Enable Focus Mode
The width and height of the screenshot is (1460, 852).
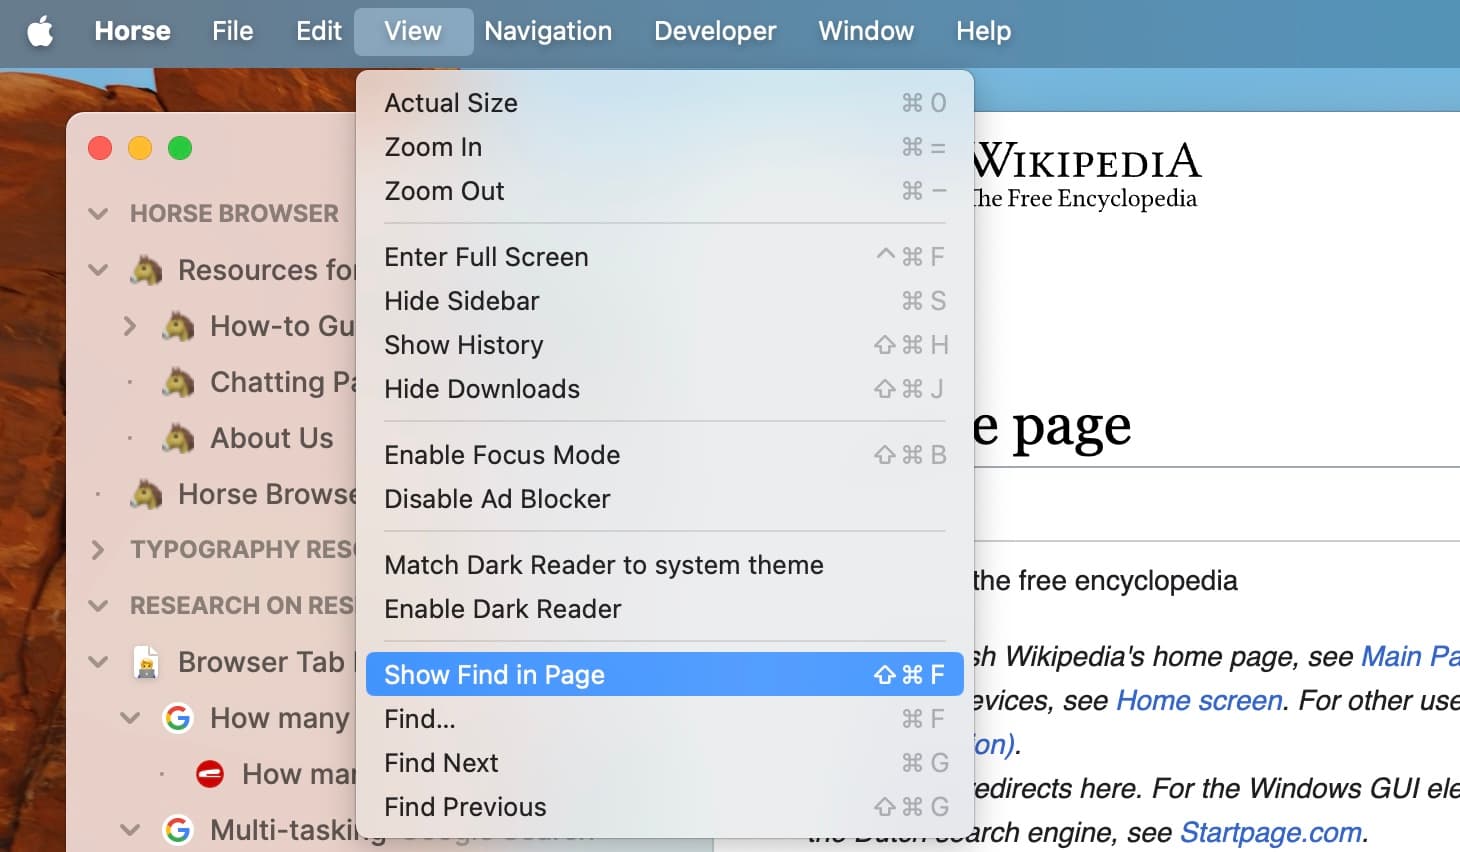pos(502,454)
